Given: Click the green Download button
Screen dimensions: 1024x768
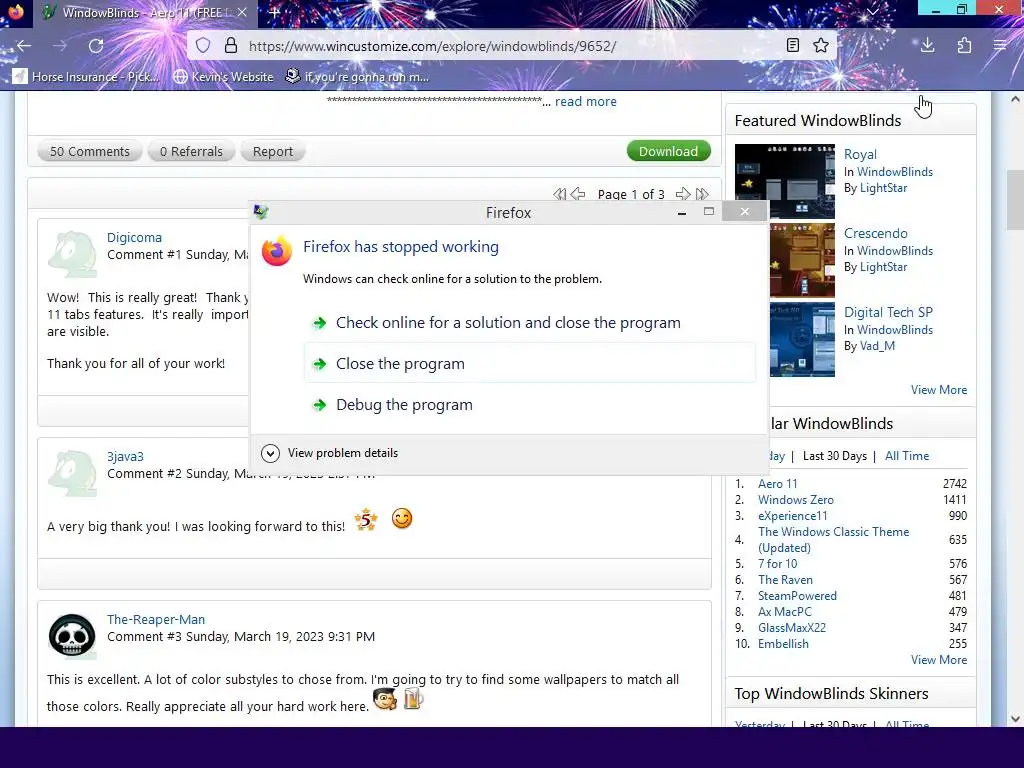Looking at the screenshot, I should tap(668, 152).
